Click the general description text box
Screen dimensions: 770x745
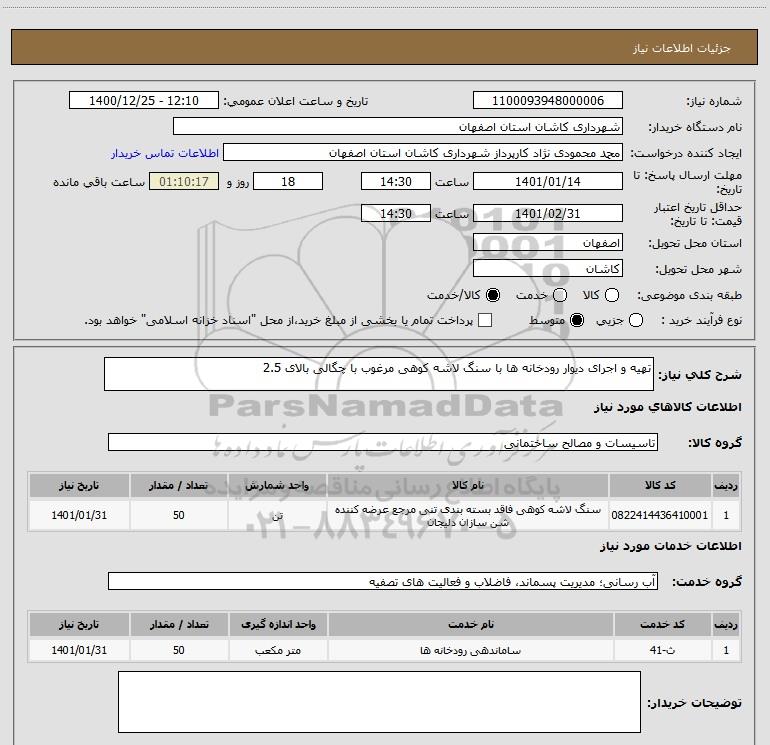coord(379,374)
